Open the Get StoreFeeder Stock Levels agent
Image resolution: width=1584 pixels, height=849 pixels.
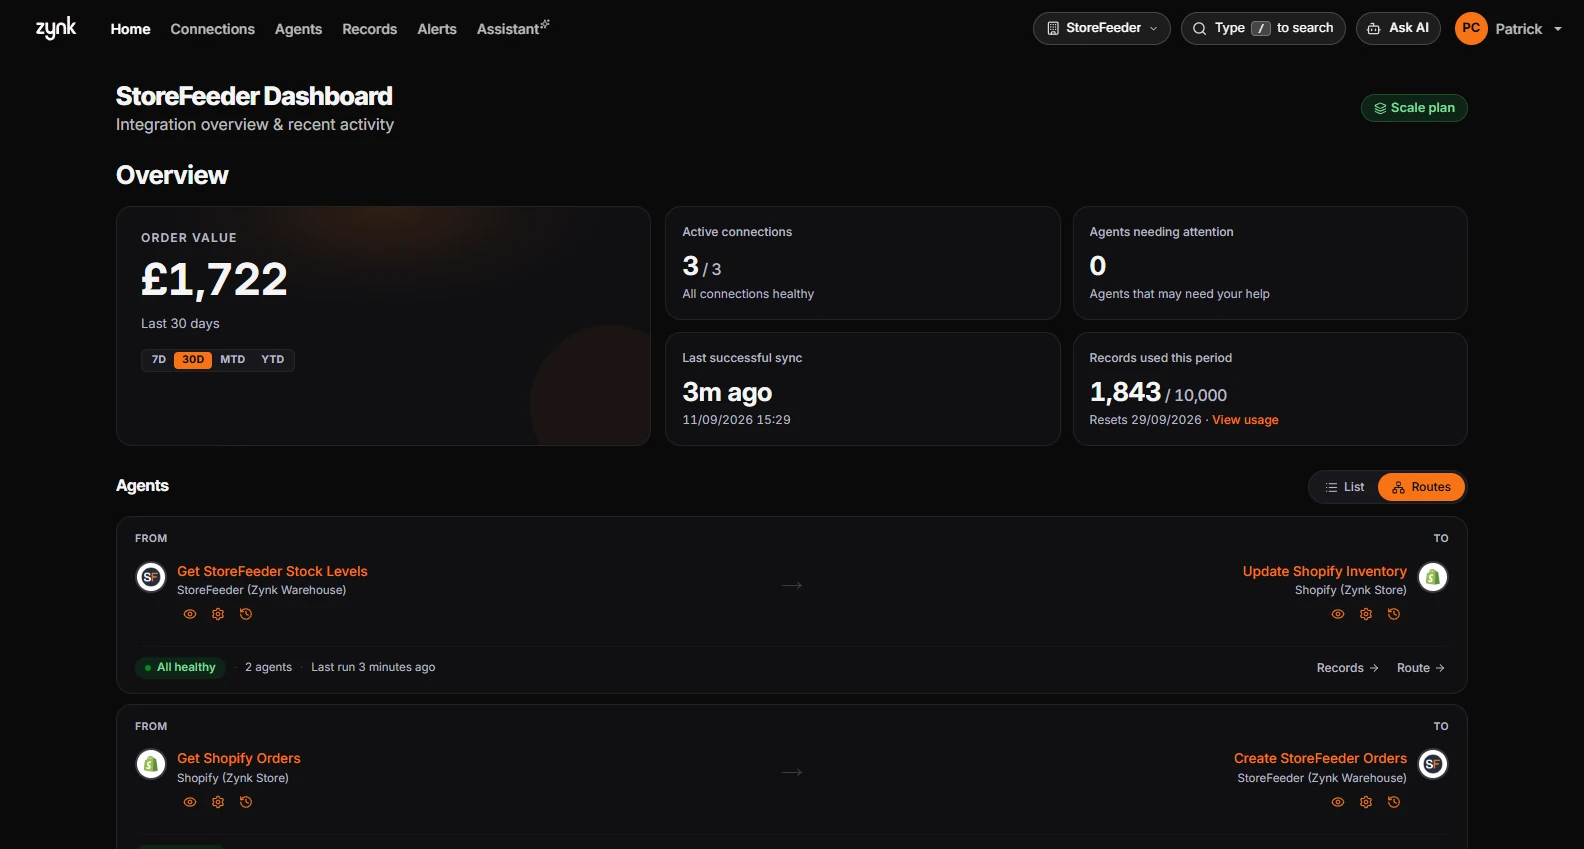click(x=272, y=571)
